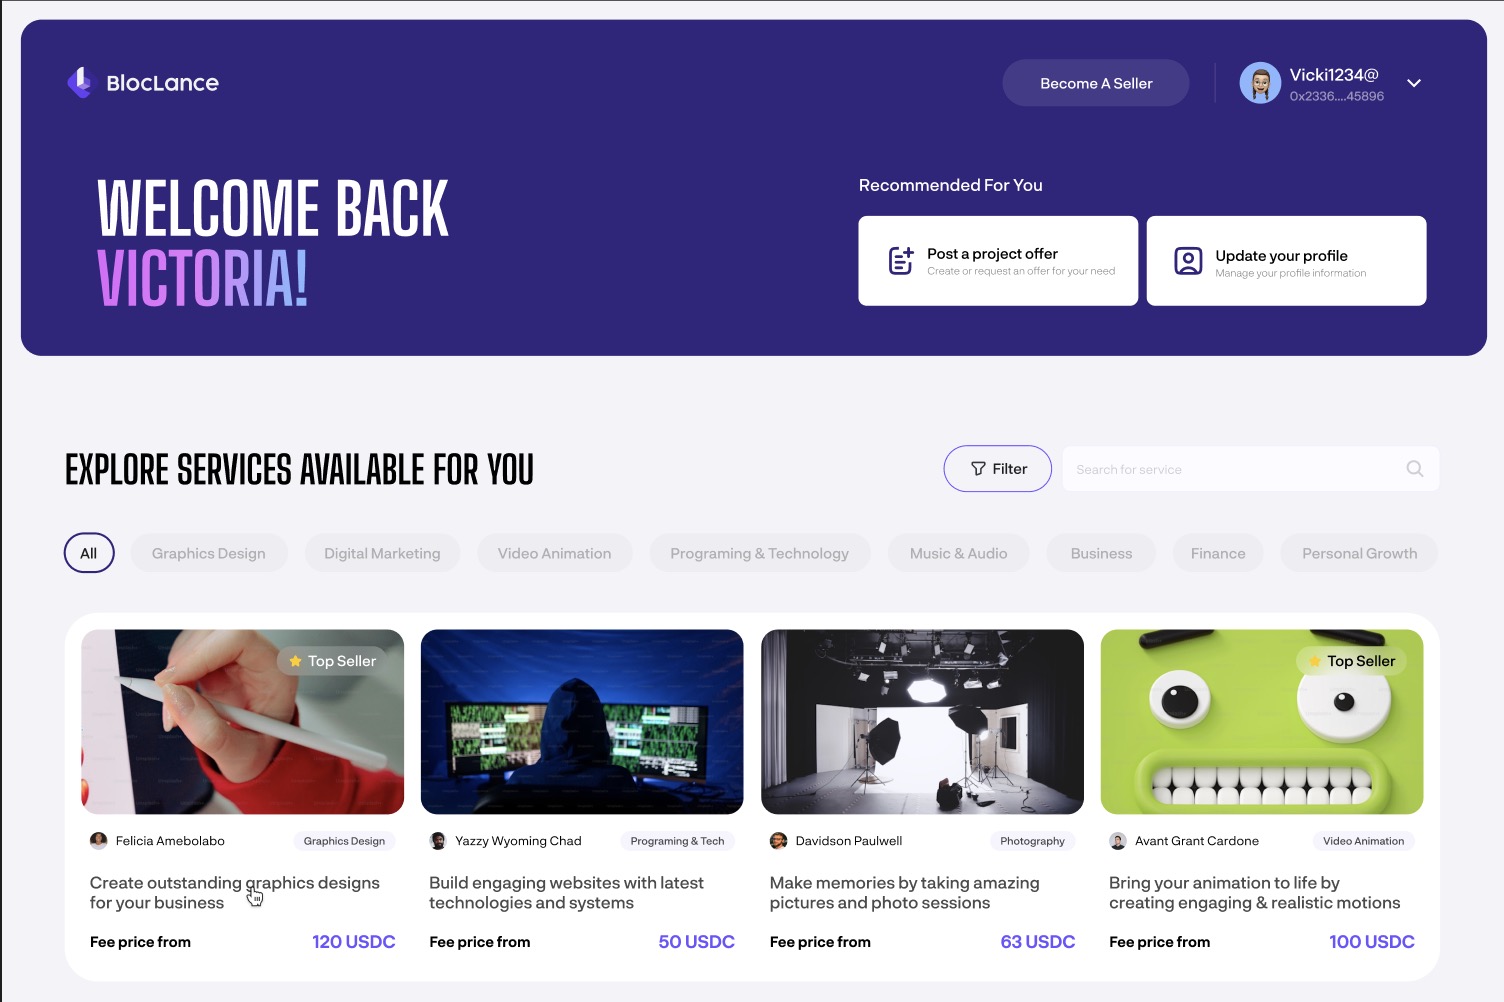Click the Vicki1234@ profile avatar
Image resolution: width=1504 pixels, height=1002 pixels.
click(x=1260, y=83)
